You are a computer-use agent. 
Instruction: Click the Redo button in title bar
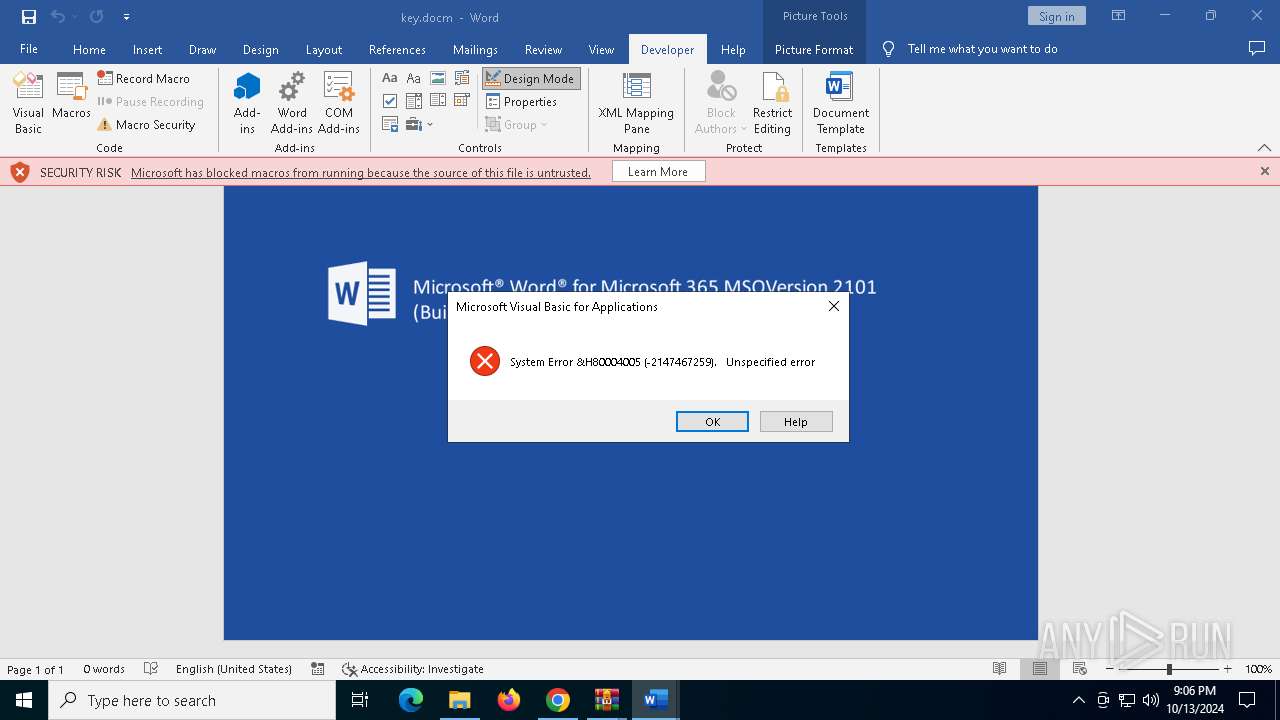[96, 16]
